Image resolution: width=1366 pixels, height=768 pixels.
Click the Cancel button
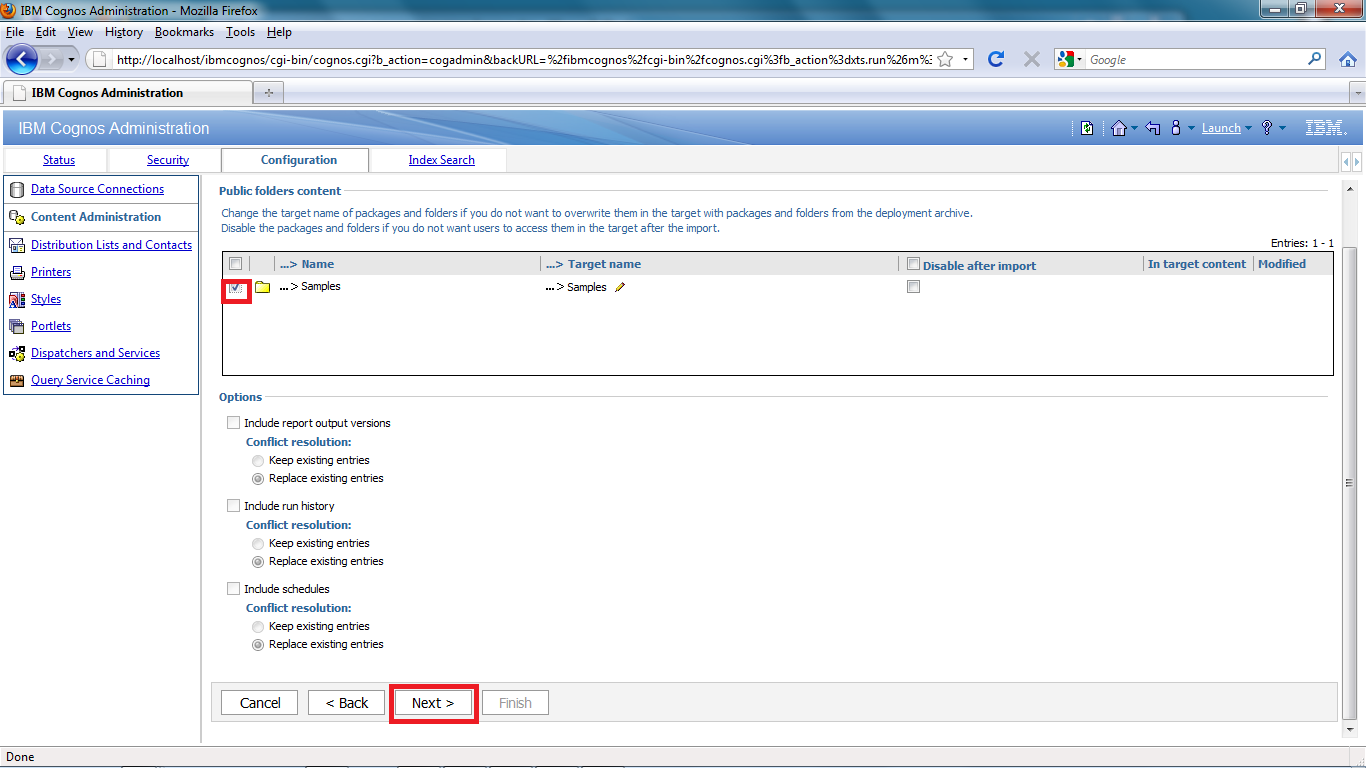[260, 703]
